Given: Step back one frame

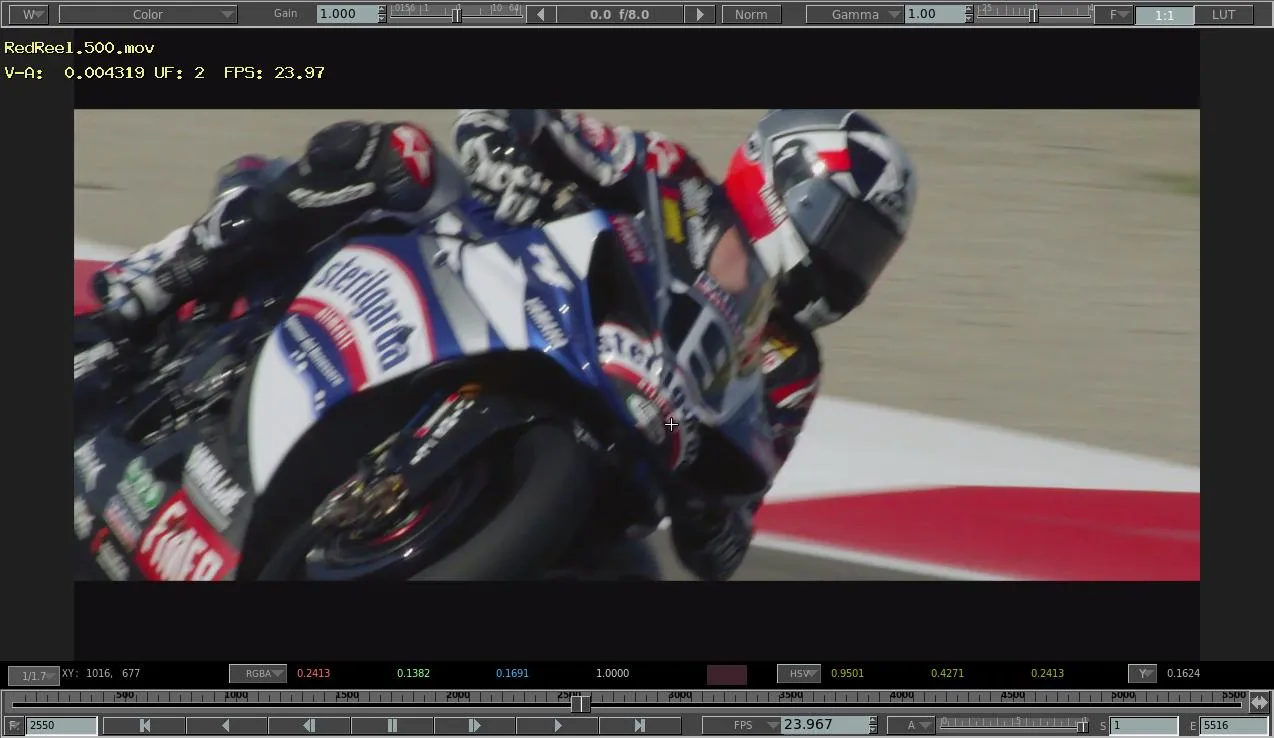Looking at the screenshot, I should 309,725.
